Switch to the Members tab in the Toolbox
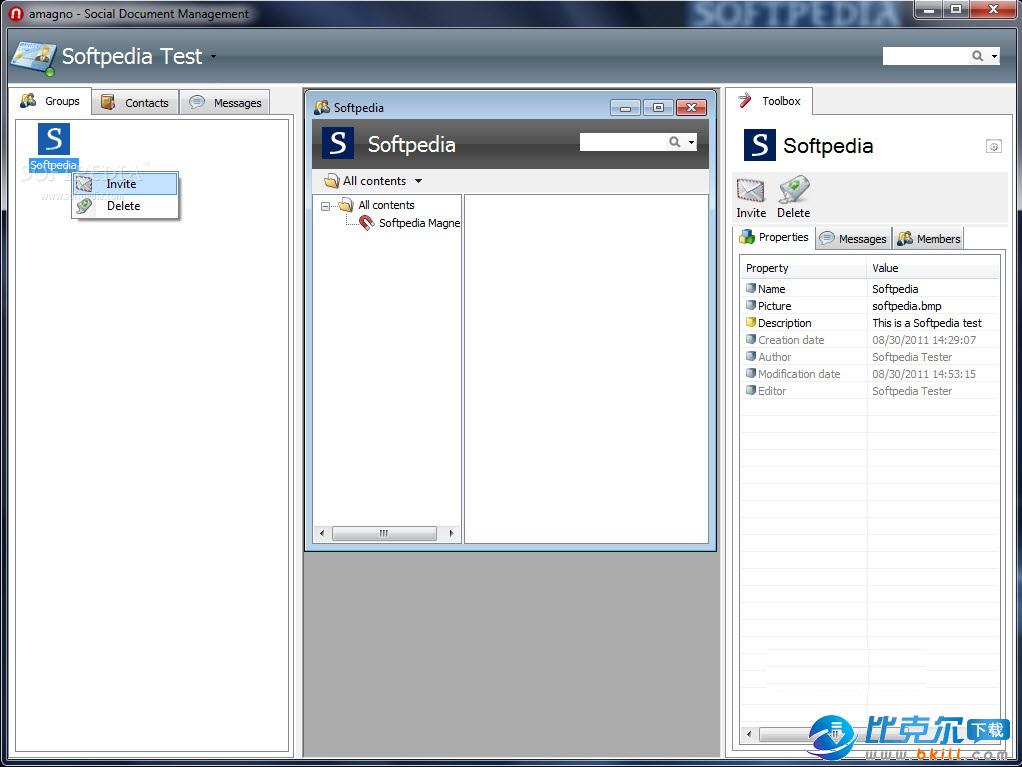This screenshot has width=1022, height=767. pos(929,239)
